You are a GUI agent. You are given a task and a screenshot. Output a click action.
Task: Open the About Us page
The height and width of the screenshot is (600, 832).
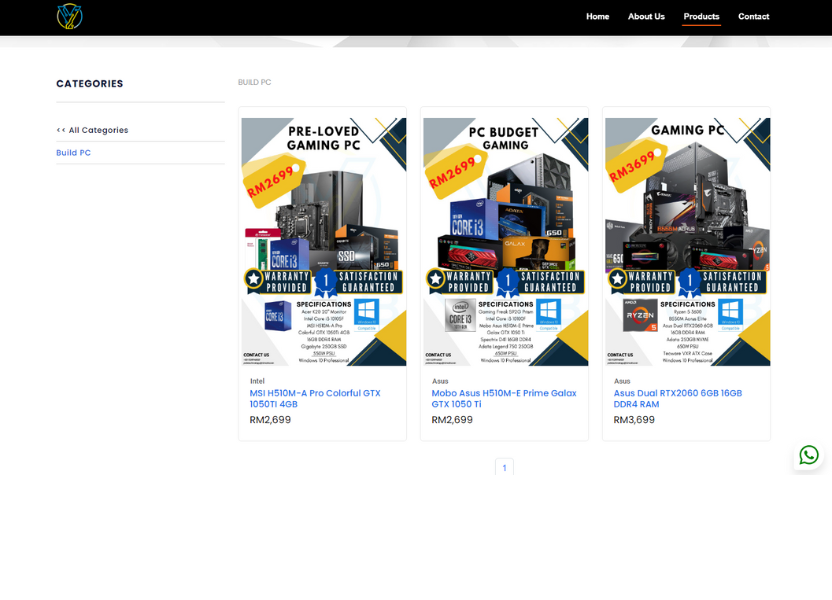[646, 16]
